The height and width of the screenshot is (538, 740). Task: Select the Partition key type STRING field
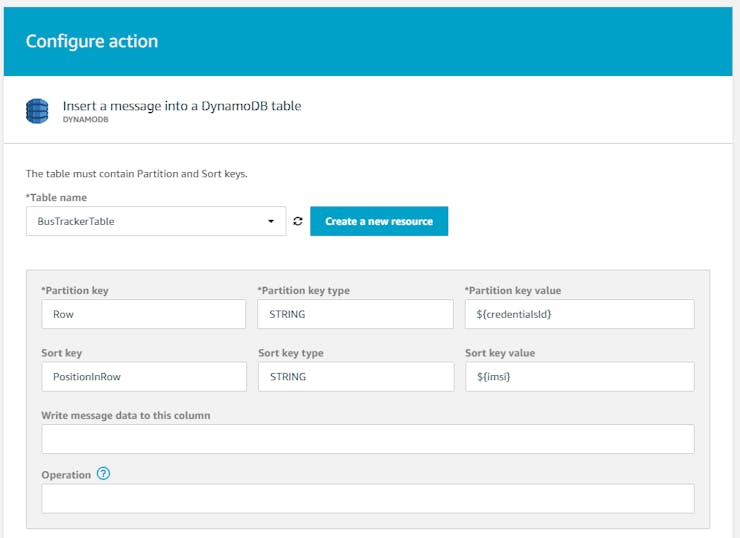coord(355,314)
